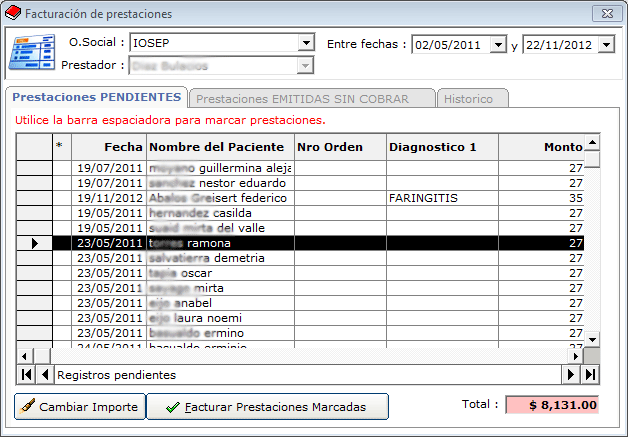
Task: Open the start date 02/05/2011 picker
Action: click(x=498, y=45)
